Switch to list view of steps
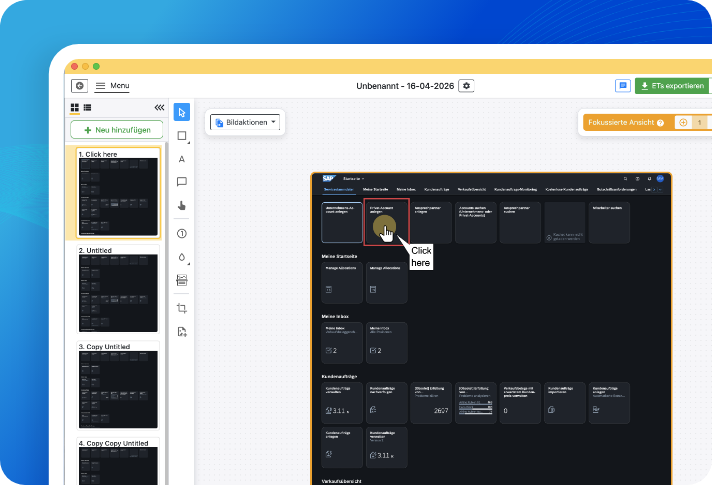This screenshot has width=712, height=485. (x=87, y=108)
